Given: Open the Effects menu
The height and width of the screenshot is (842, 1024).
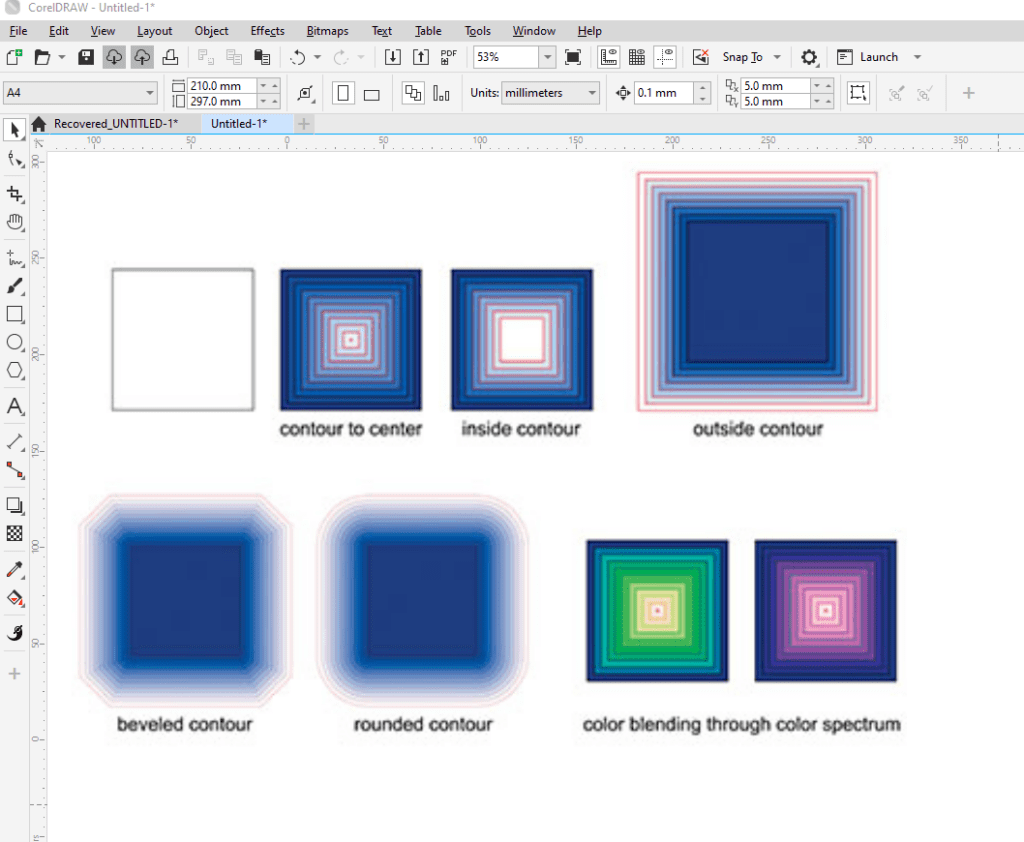Looking at the screenshot, I should pyautogui.click(x=267, y=31).
